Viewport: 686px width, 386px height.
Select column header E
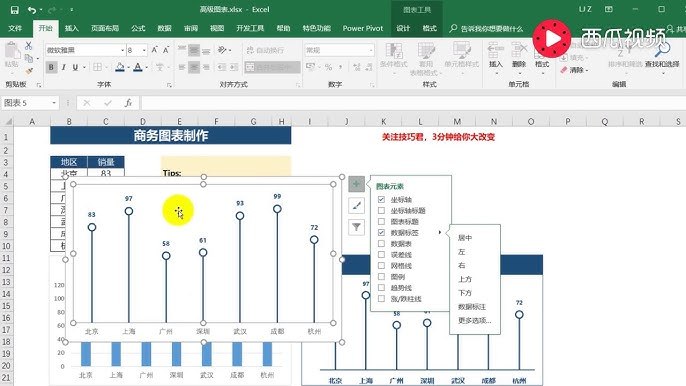pos(179,122)
